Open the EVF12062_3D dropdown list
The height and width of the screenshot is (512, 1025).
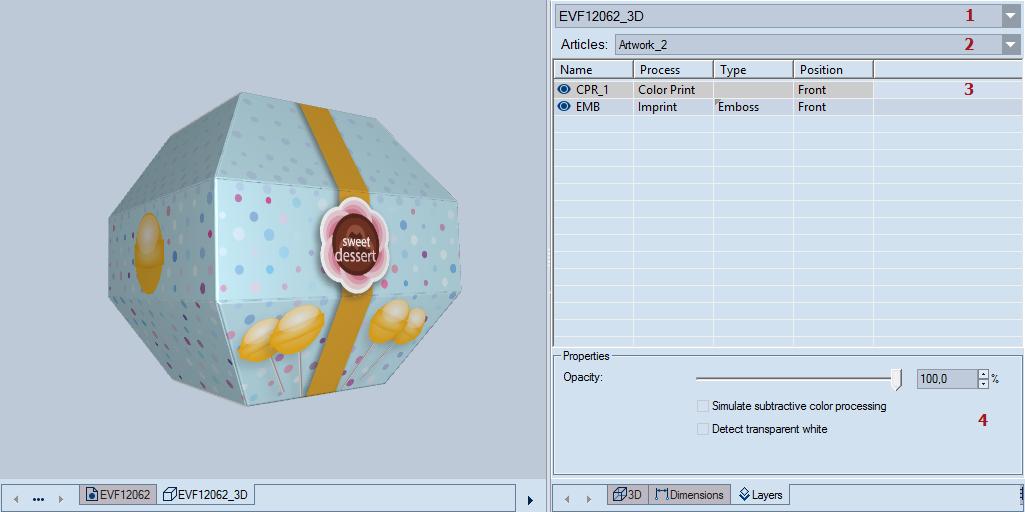pyautogui.click(x=1008, y=15)
